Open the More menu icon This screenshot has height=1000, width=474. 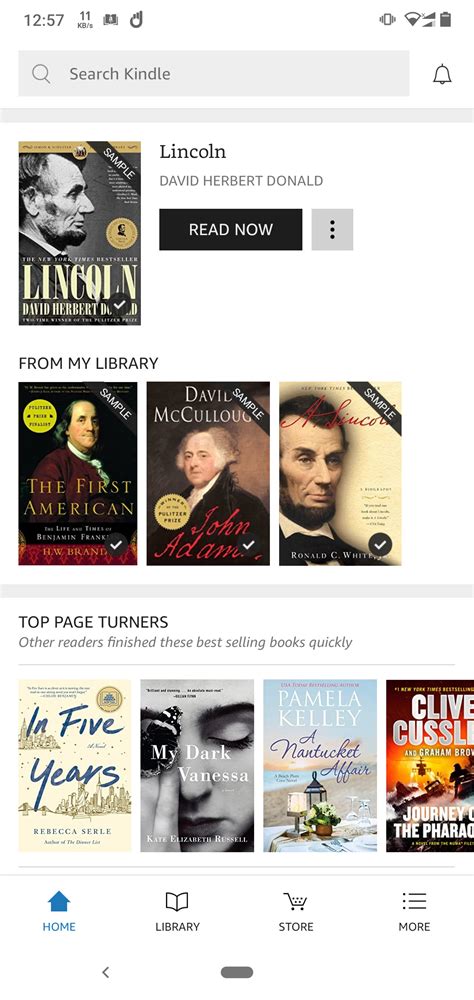click(x=414, y=901)
